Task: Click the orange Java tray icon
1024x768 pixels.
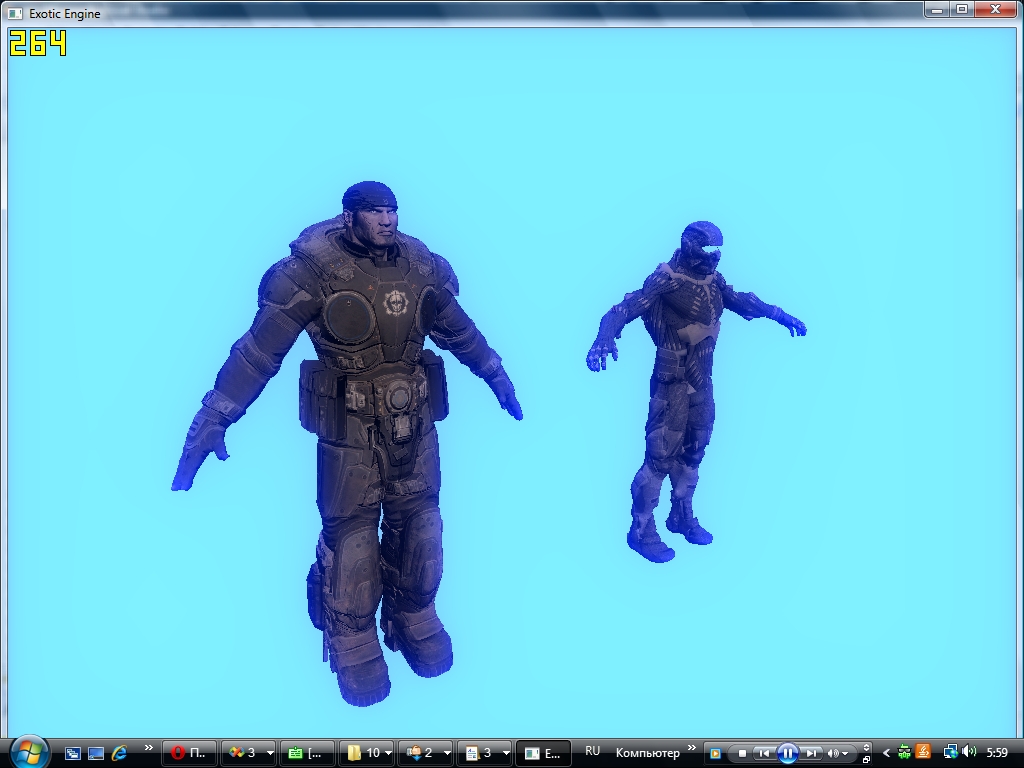Action: (923, 753)
